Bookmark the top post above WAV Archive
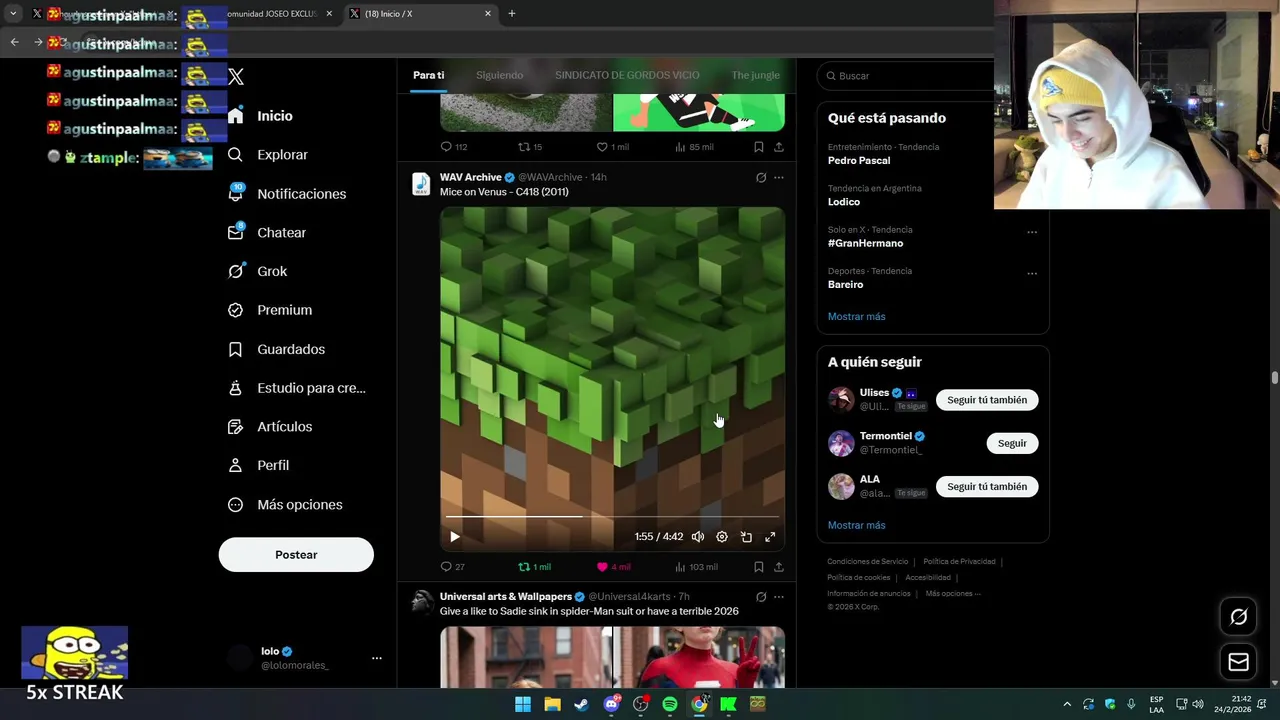 point(759,147)
